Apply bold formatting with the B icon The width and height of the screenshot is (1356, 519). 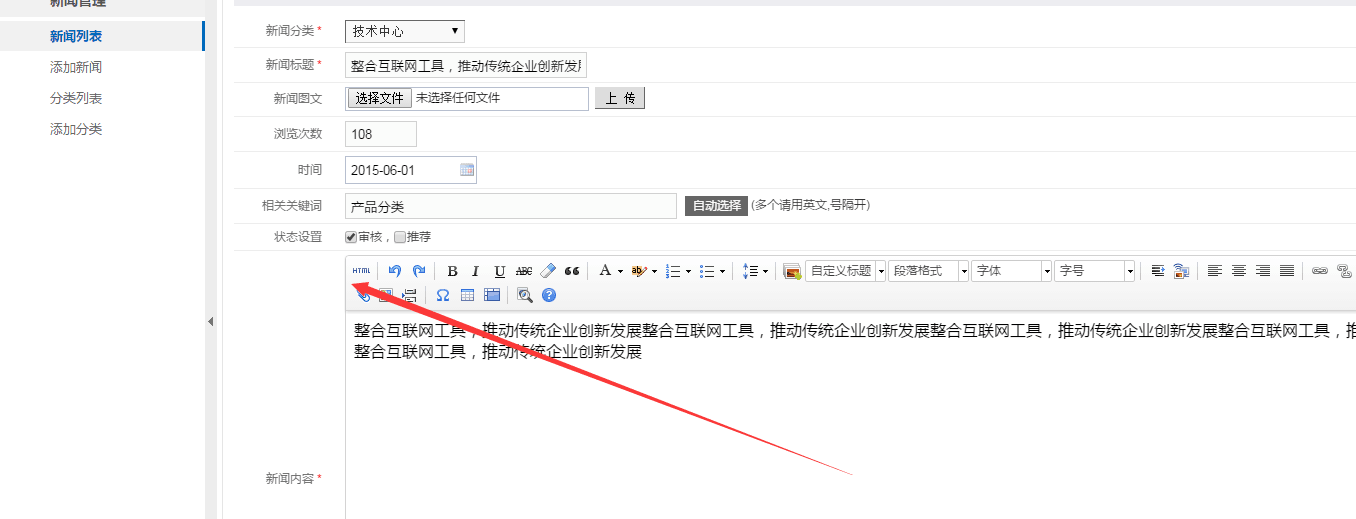[x=452, y=271]
